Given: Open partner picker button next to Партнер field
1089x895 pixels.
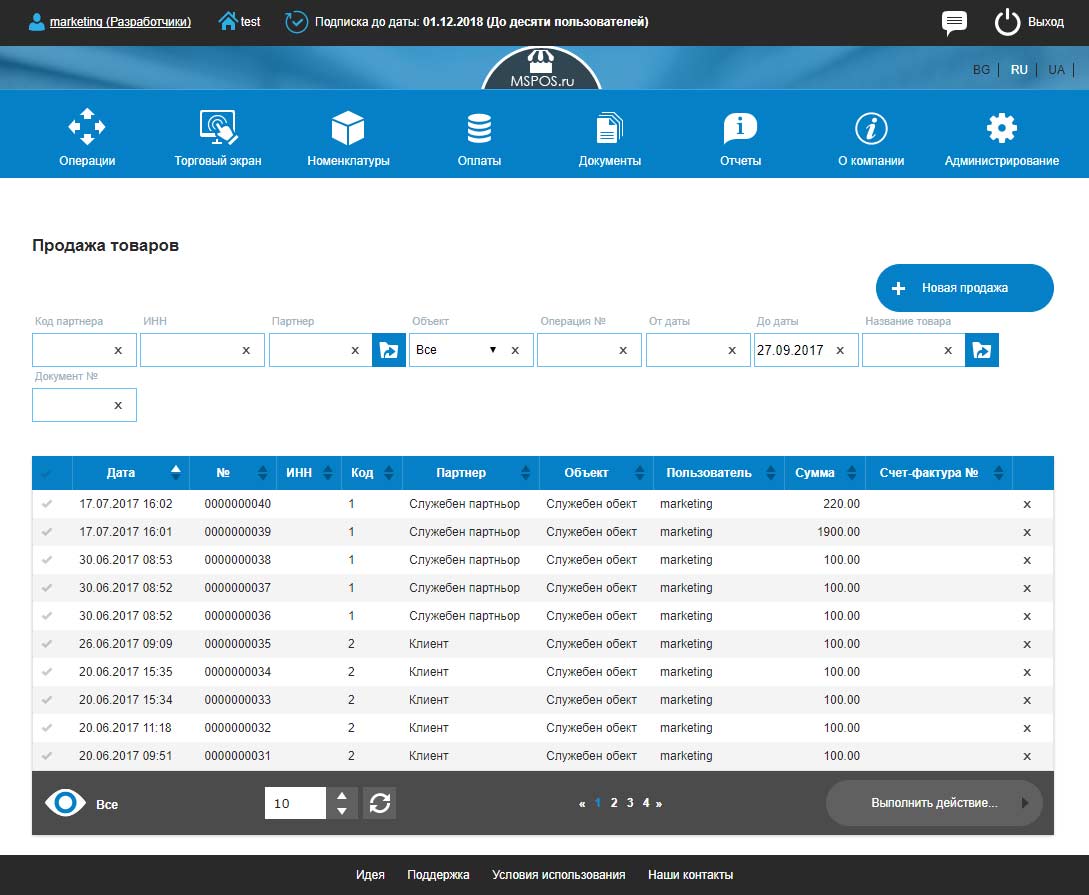Looking at the screenshot, I should point(389,350).
